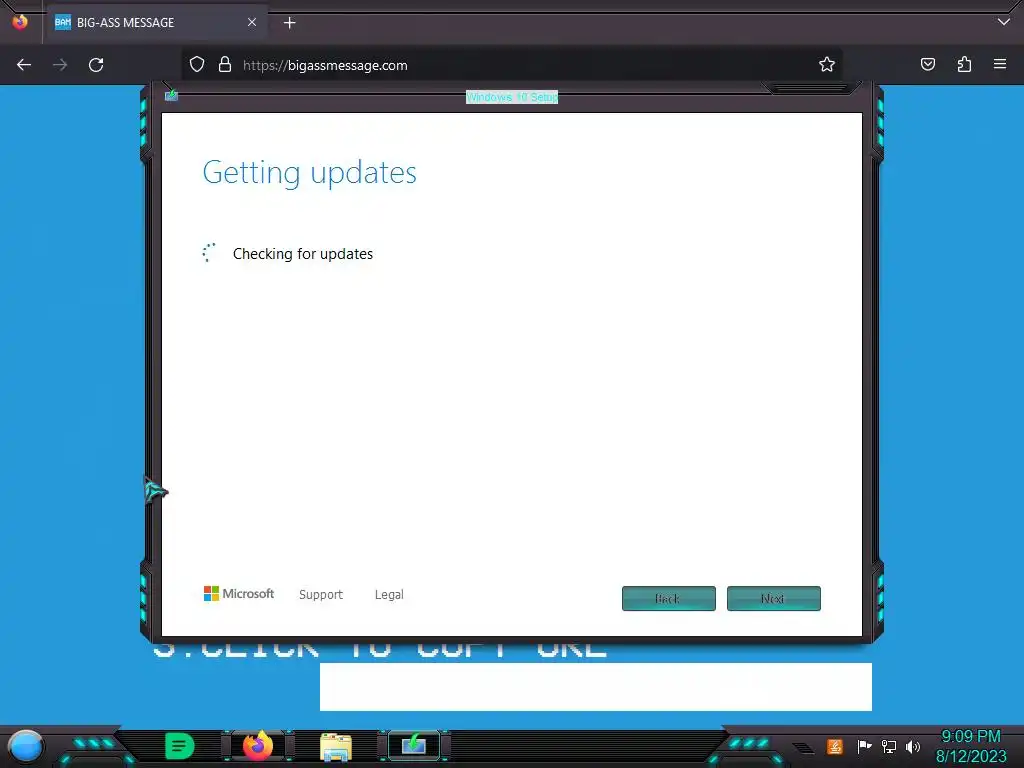Open a new tab with the plus button
Screen dimensions: 1024x768
(x=289, y=23)
